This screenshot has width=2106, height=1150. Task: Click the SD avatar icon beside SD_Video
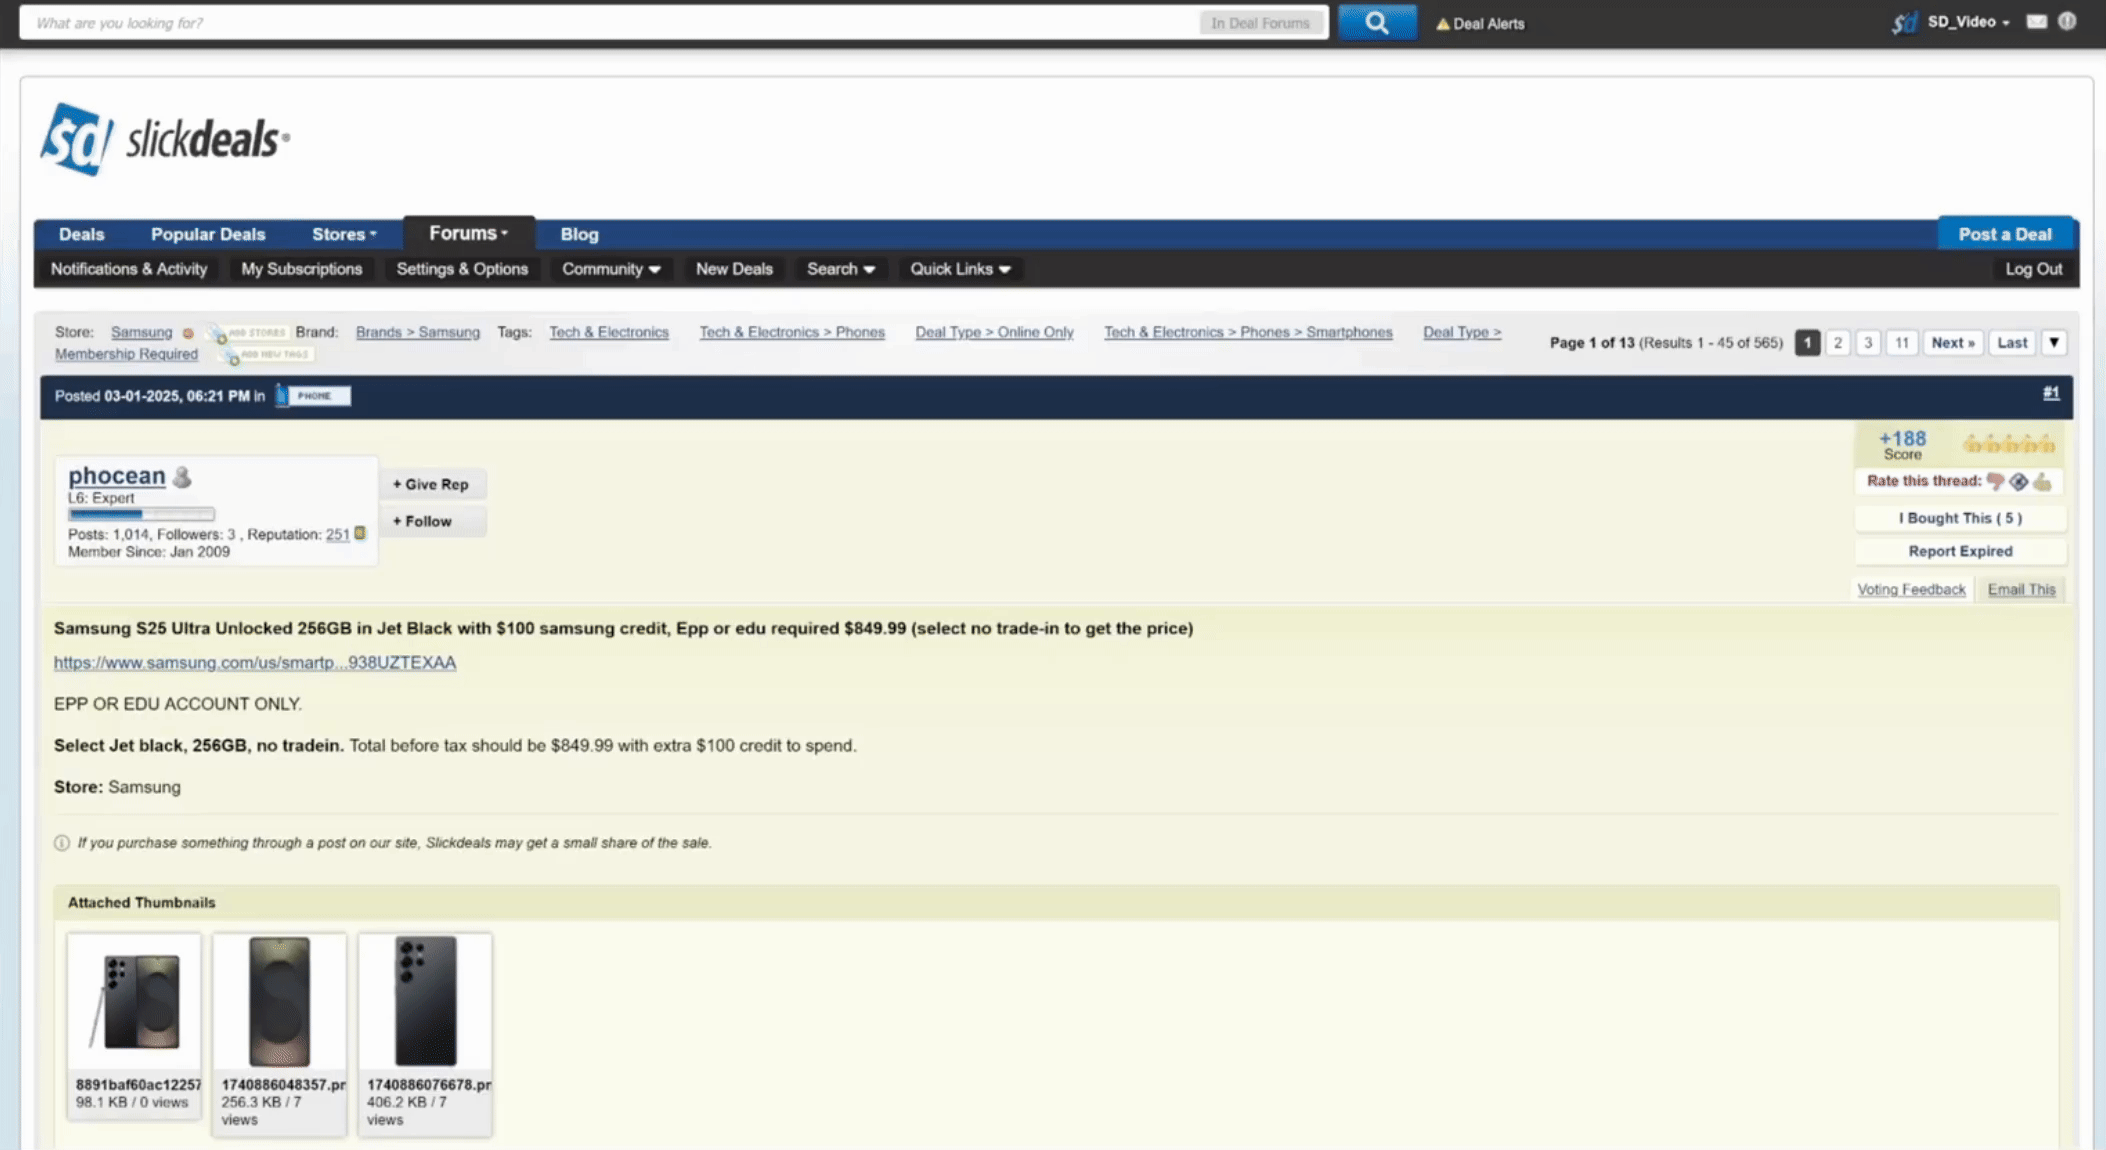[x=1905, y=22]
